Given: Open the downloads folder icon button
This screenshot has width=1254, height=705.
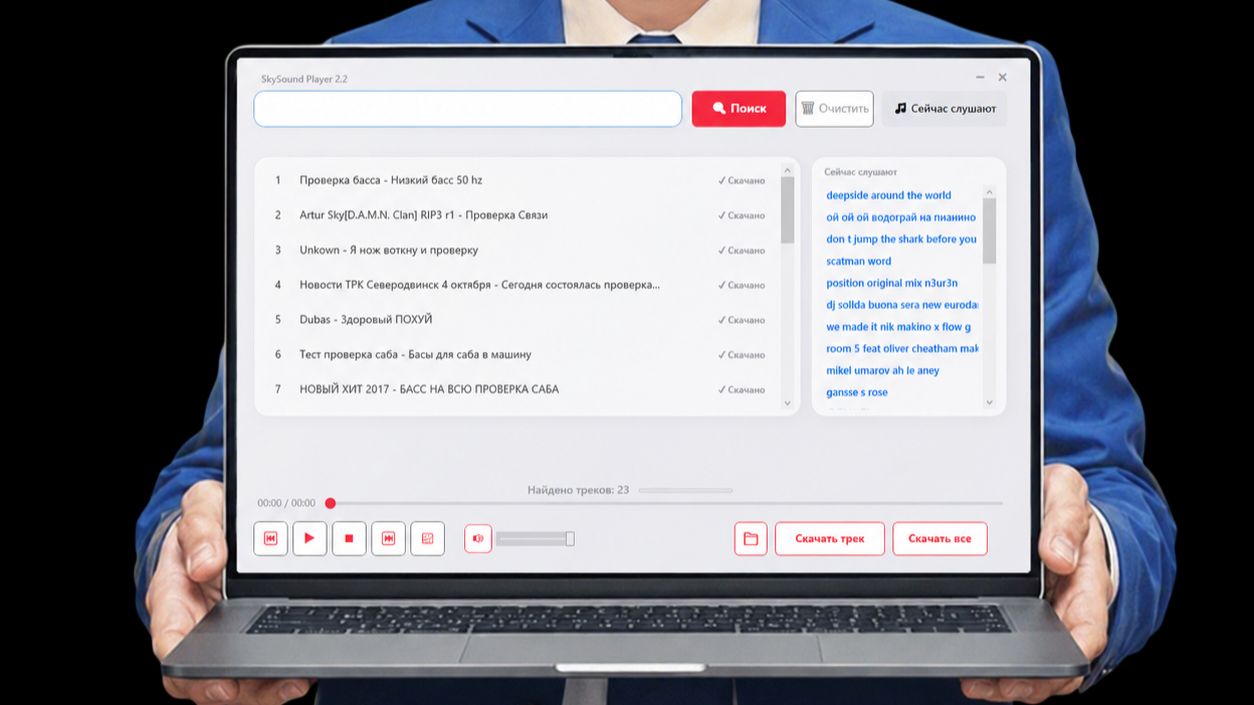Looking at the screenshot, I should tap(750, 538).
